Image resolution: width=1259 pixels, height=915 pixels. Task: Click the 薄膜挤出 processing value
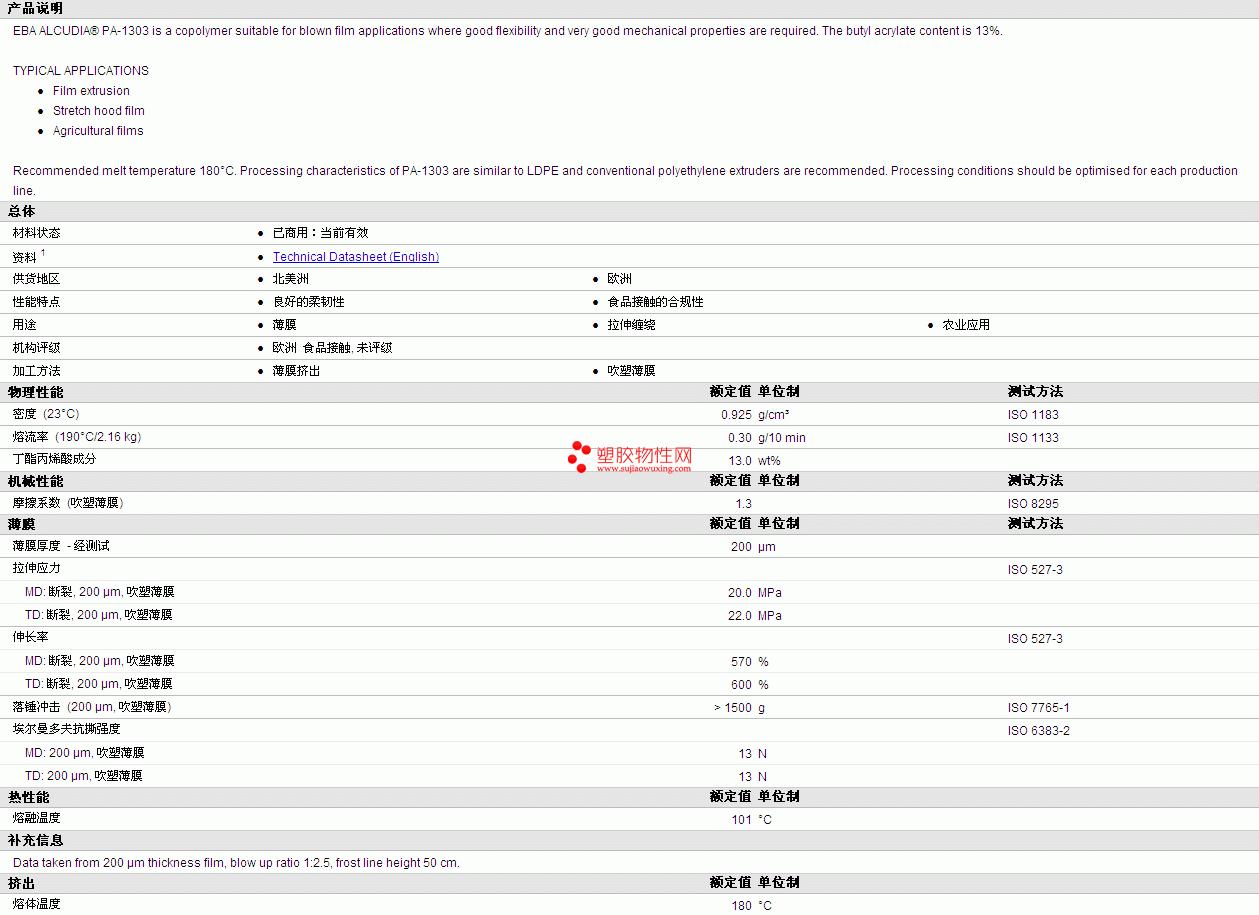pyautogui.click(x=297, y=371)
